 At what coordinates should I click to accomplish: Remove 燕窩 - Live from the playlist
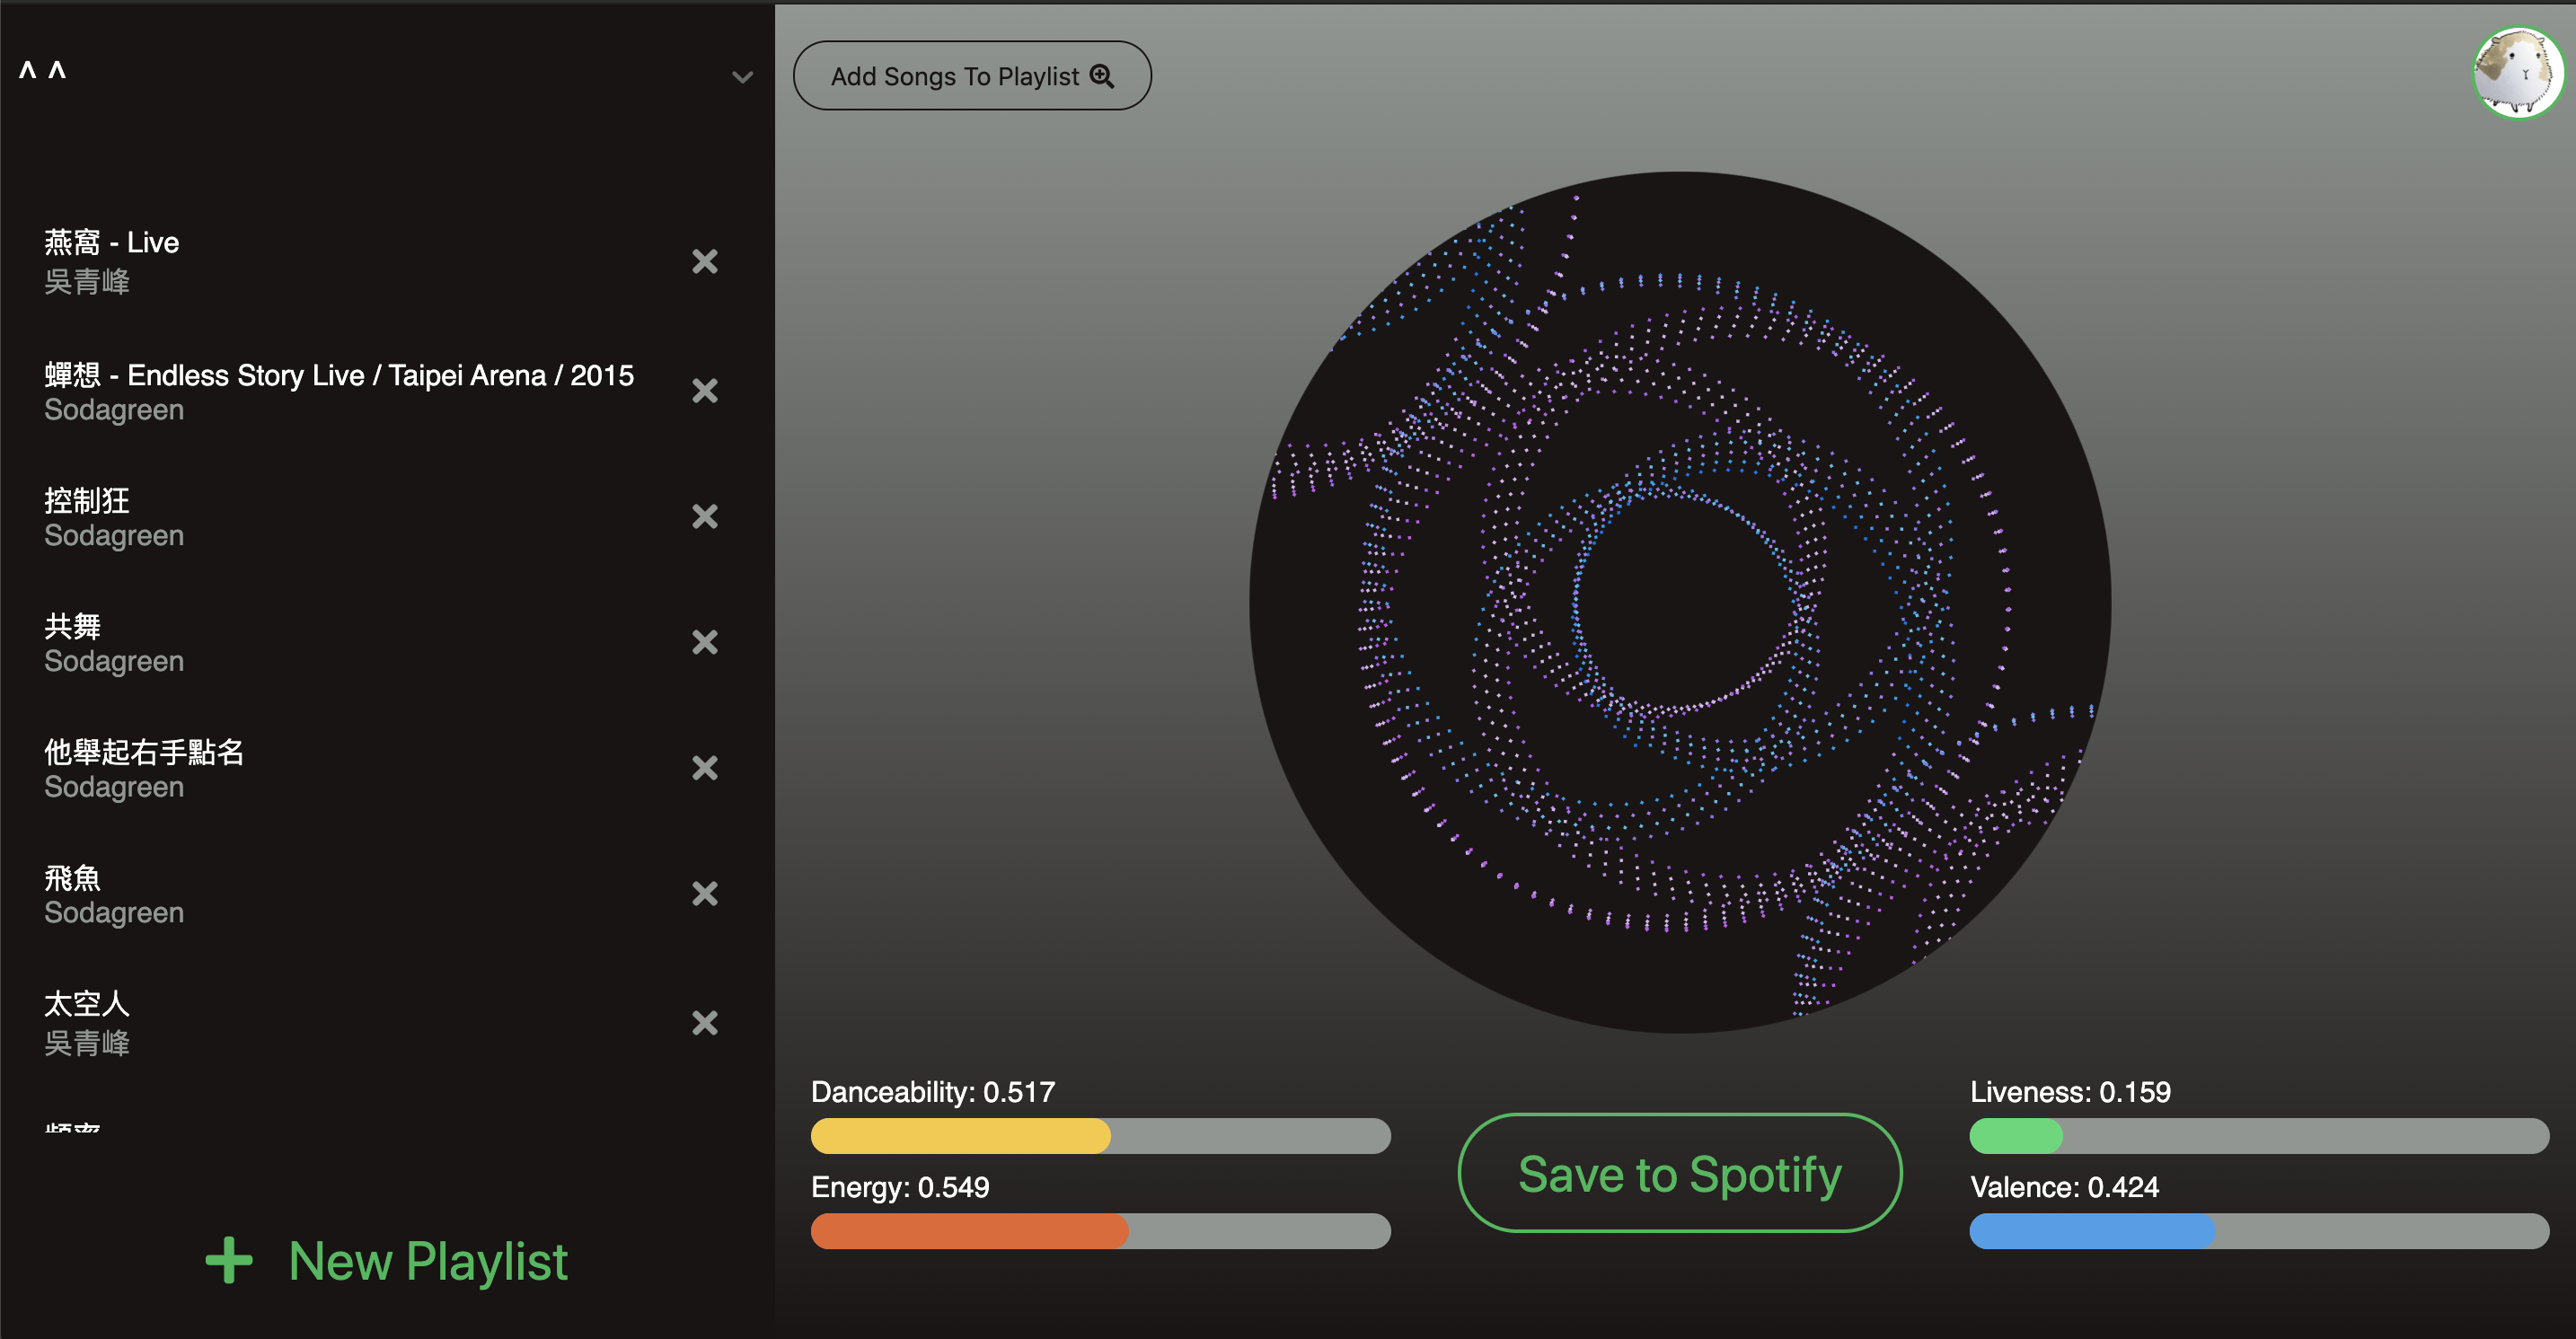pos(705,262)
